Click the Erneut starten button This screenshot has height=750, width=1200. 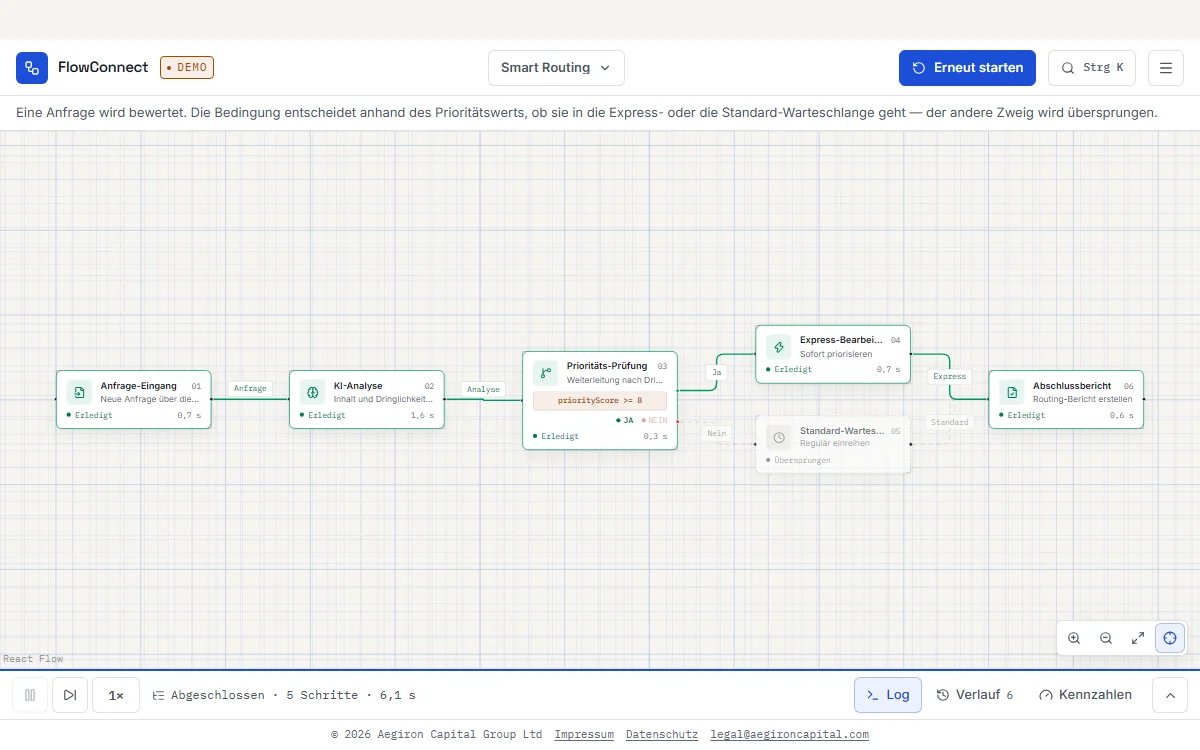click(967, 68)
